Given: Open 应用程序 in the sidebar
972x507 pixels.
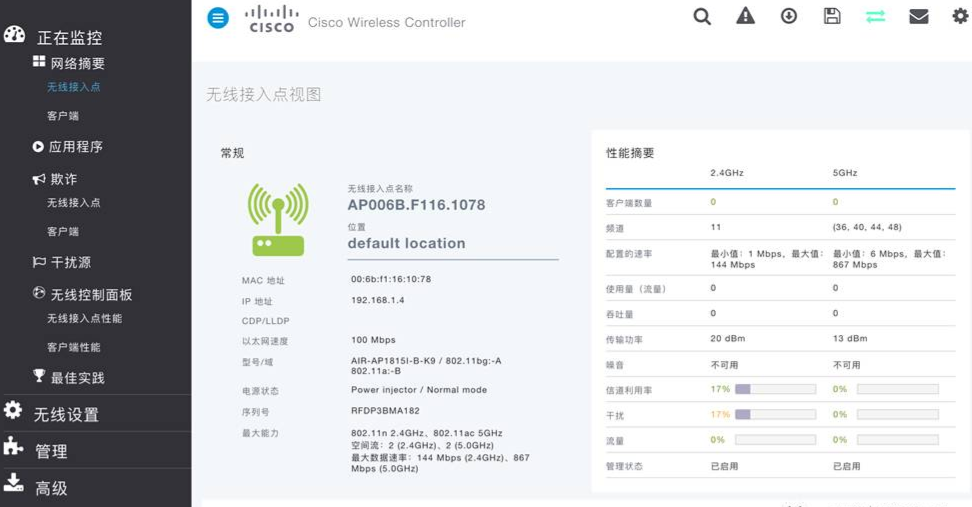Looking at the screenshot, I should pyautogui.click(x=76, y=147).
